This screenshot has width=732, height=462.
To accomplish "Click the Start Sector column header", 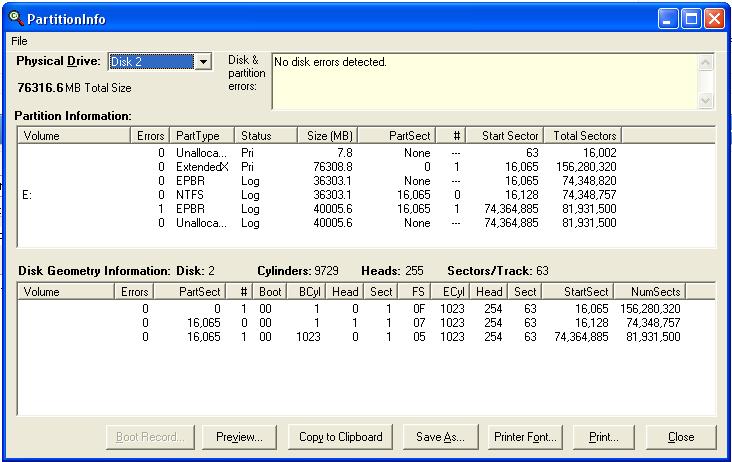I will coord(505,136).
